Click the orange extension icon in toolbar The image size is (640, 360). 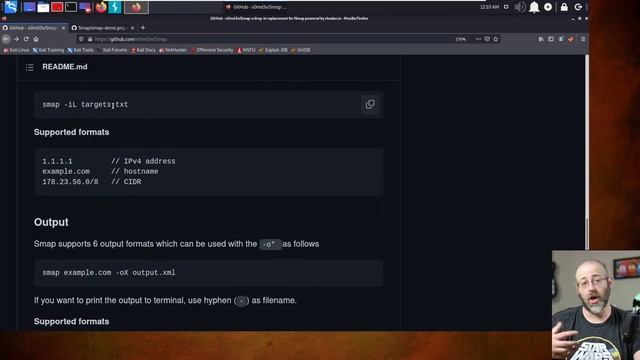click(x=571, y=39)
